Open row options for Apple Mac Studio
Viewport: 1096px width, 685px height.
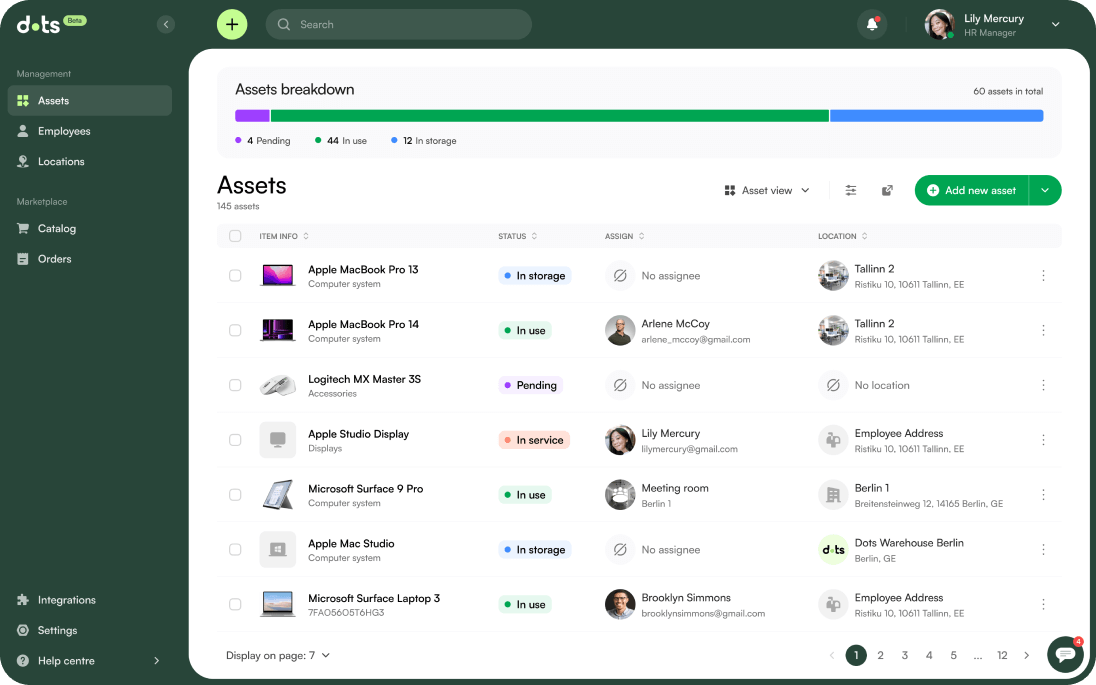pos(1043,549)
